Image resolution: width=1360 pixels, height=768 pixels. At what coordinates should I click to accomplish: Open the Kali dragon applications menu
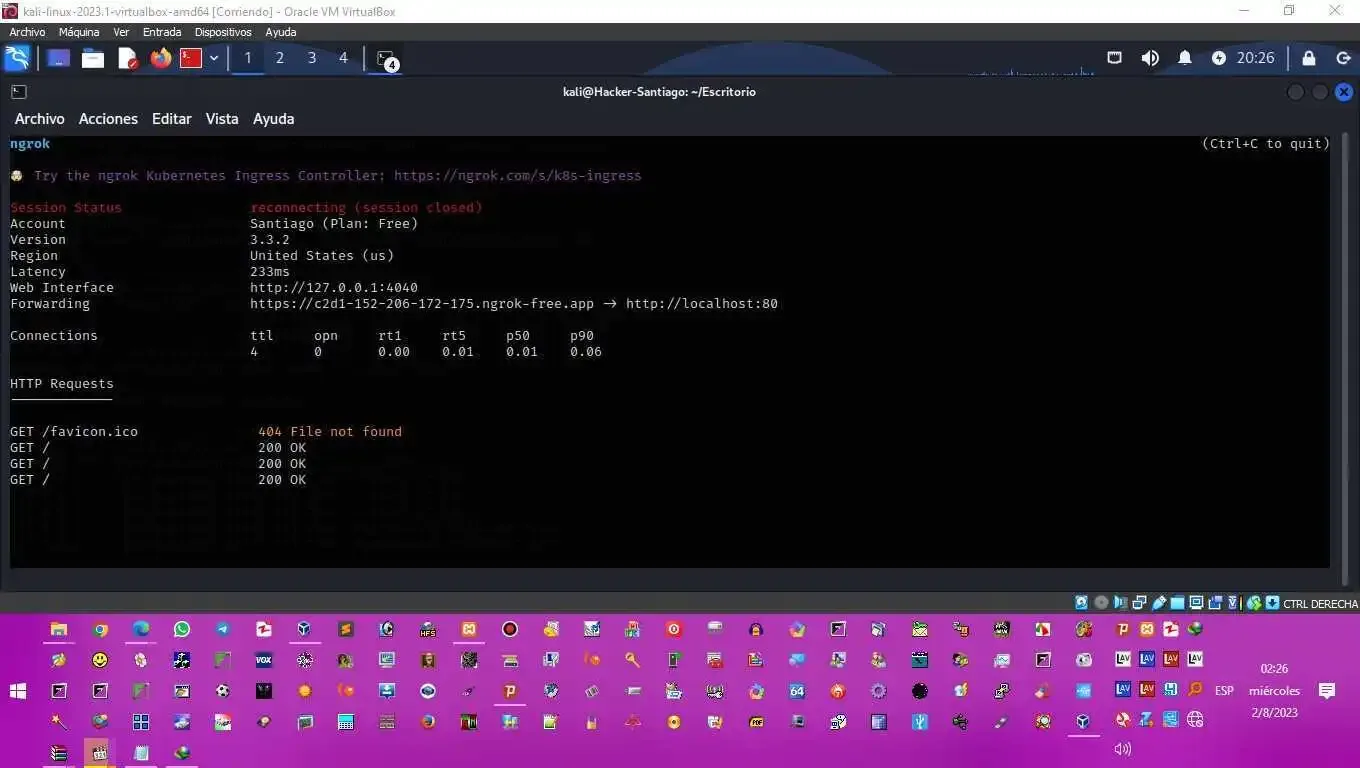(17, 58)
